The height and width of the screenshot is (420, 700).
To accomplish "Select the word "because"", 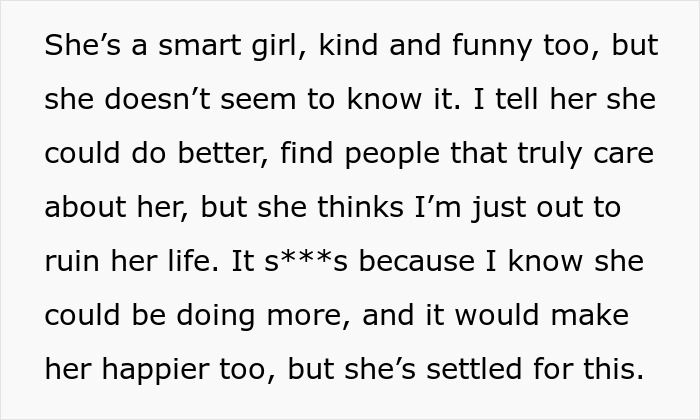I will click(x=417, y=262).
